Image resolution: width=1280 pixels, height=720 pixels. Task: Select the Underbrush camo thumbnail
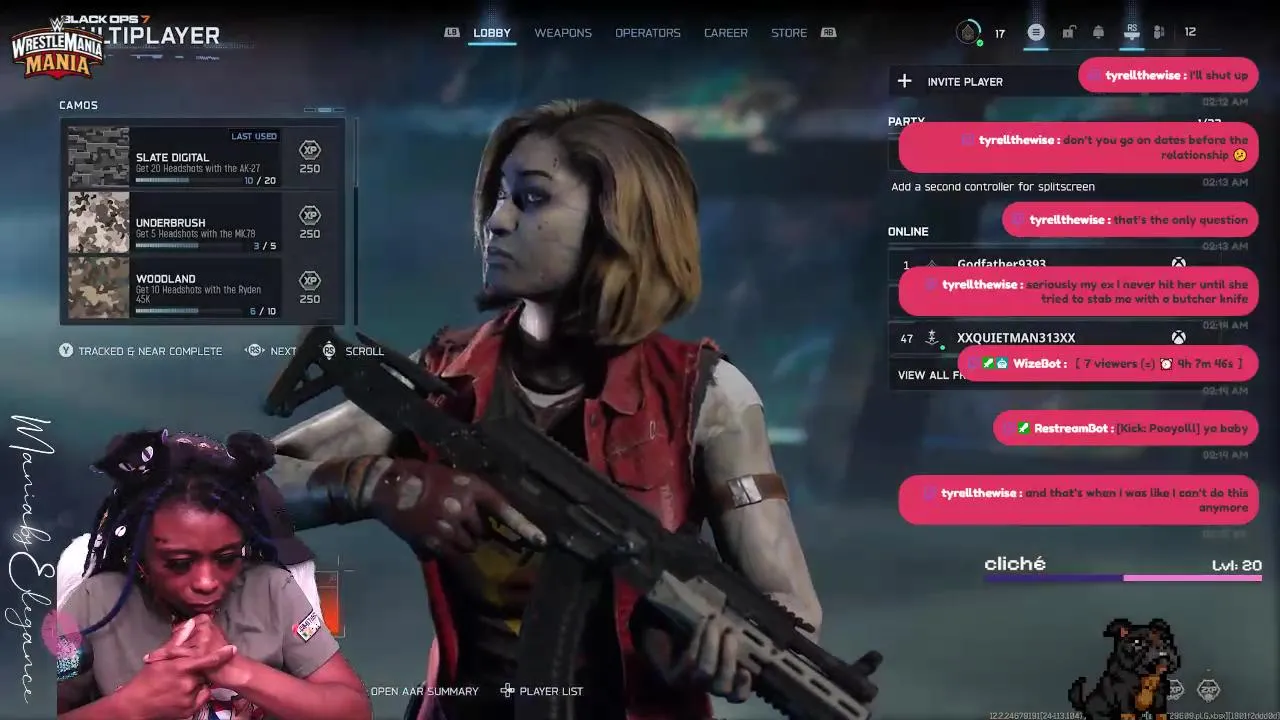click(98, 222)
